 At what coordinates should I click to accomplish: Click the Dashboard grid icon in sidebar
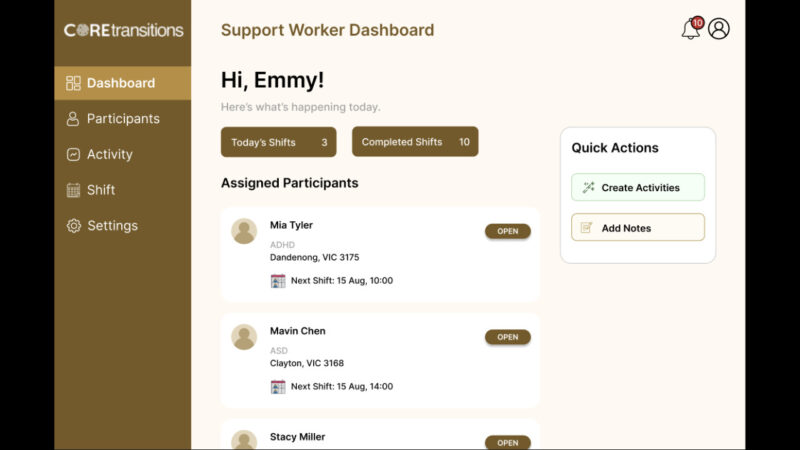click(73, 83)
